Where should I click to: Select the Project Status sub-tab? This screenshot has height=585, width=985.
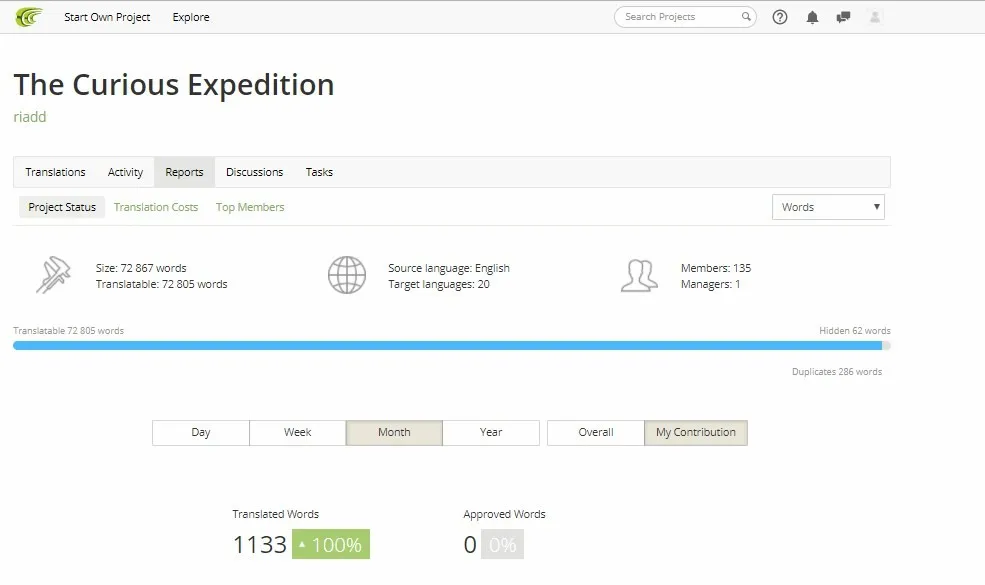pyautogui.click(x=62, y=207)
